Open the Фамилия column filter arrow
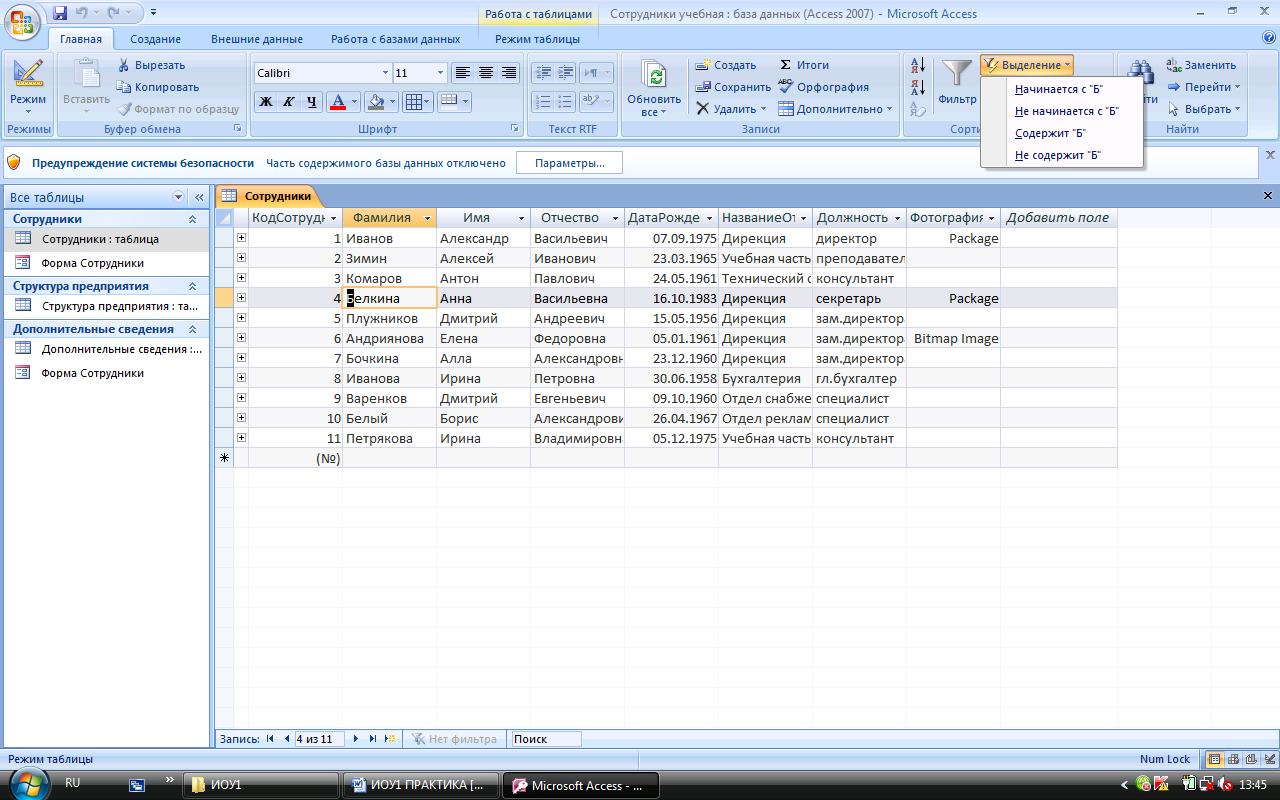Image resolution: width=1280 pixels, height=800 pixels. coord(428,218)
